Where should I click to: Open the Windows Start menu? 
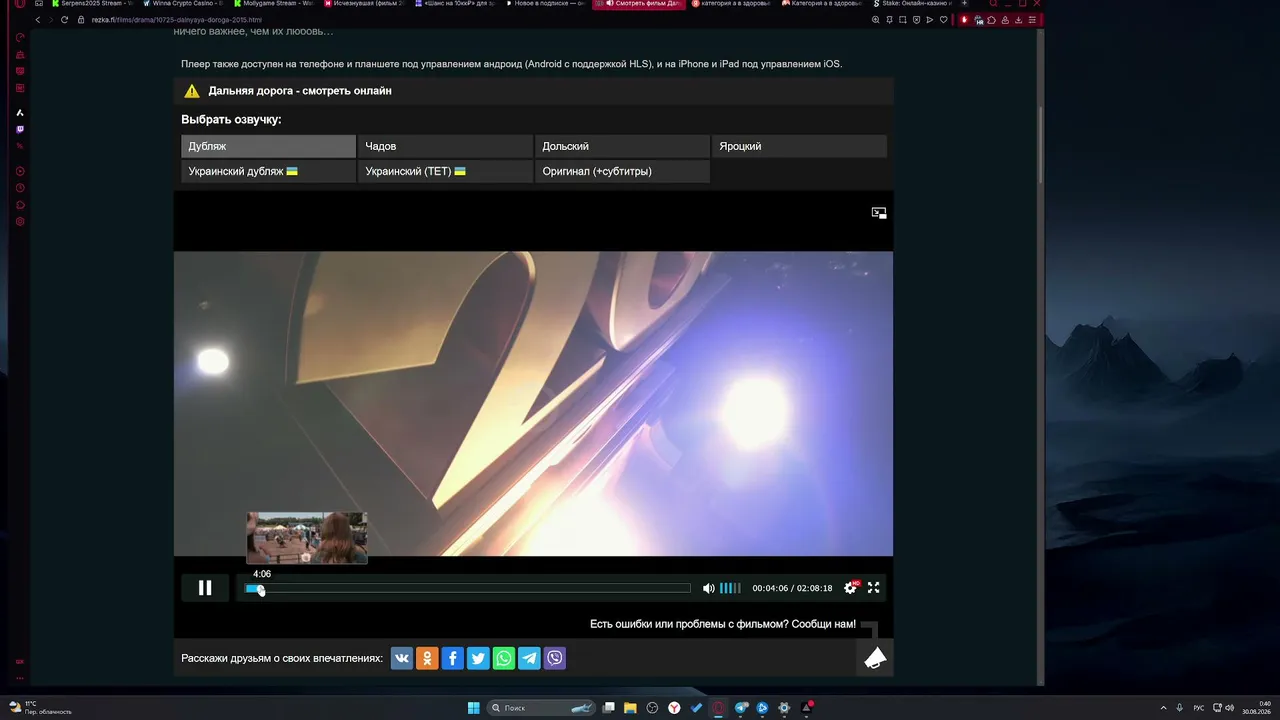(473, 708)
